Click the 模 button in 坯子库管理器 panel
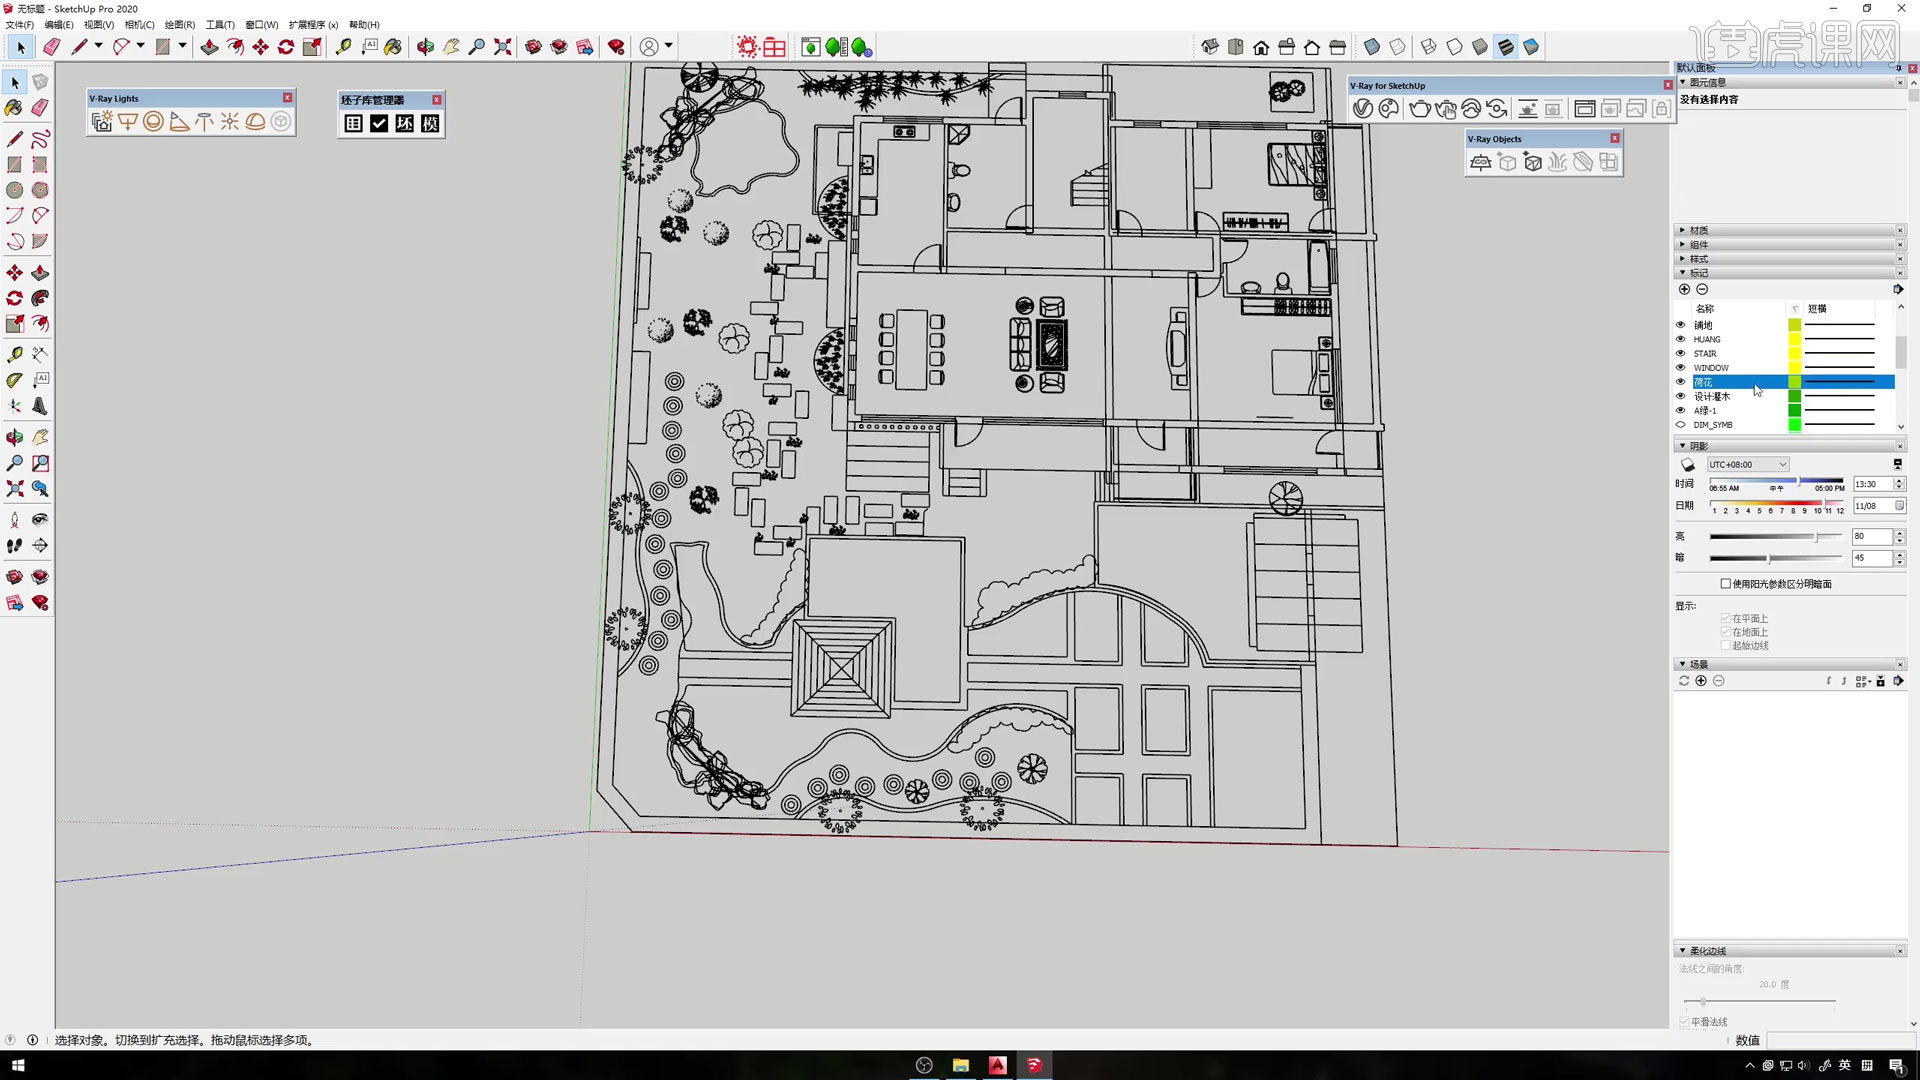Screen dimensions: 1920x1080 pos(430,123)
